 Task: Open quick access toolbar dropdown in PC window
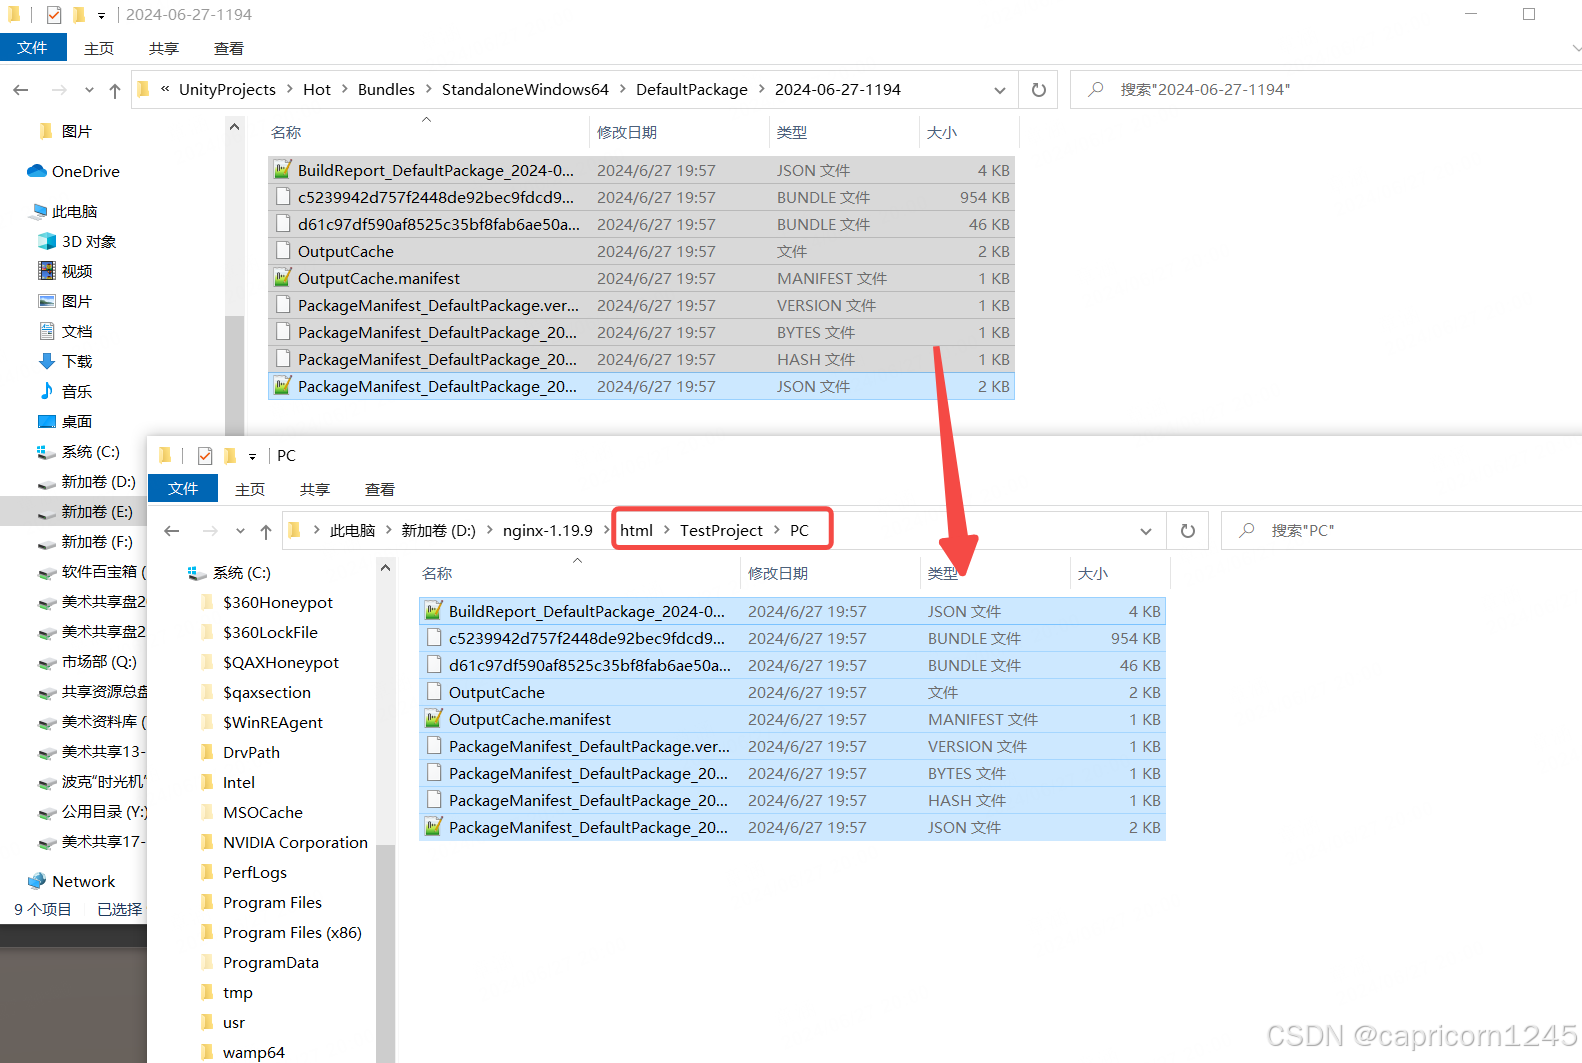(x=252, y=456)
